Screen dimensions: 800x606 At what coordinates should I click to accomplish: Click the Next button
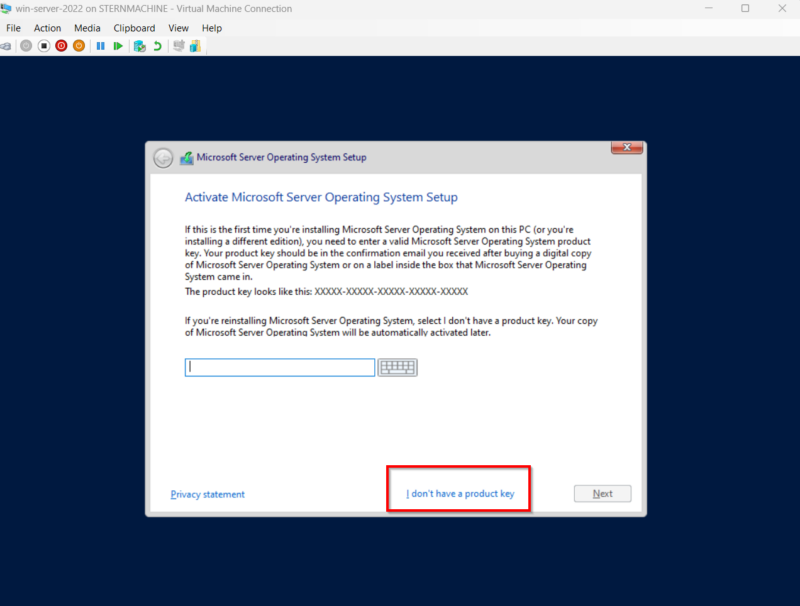click(603, 493)
